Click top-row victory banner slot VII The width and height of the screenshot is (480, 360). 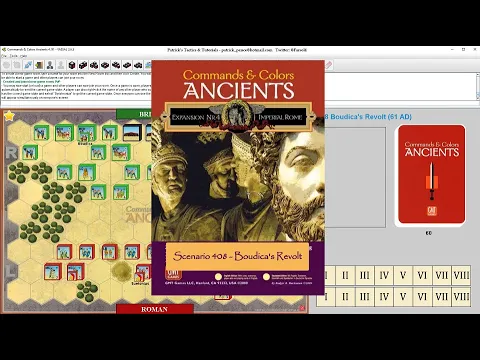tap(442, 275)
